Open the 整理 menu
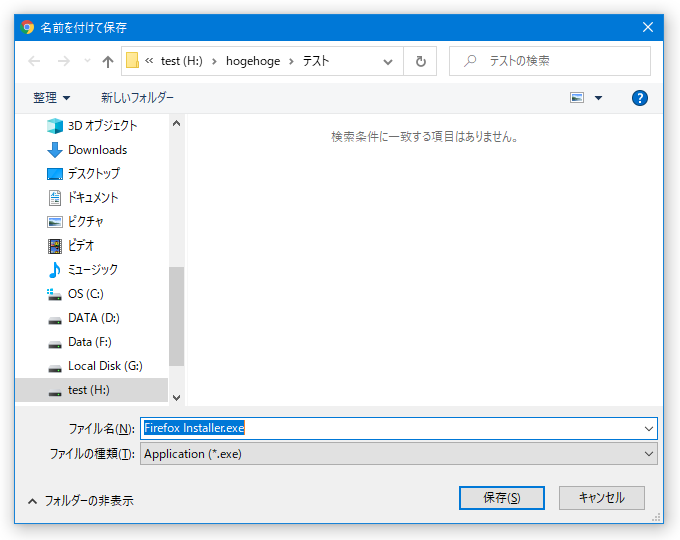The height and width of the screenshot is (540, 680). tap(52, 98)
